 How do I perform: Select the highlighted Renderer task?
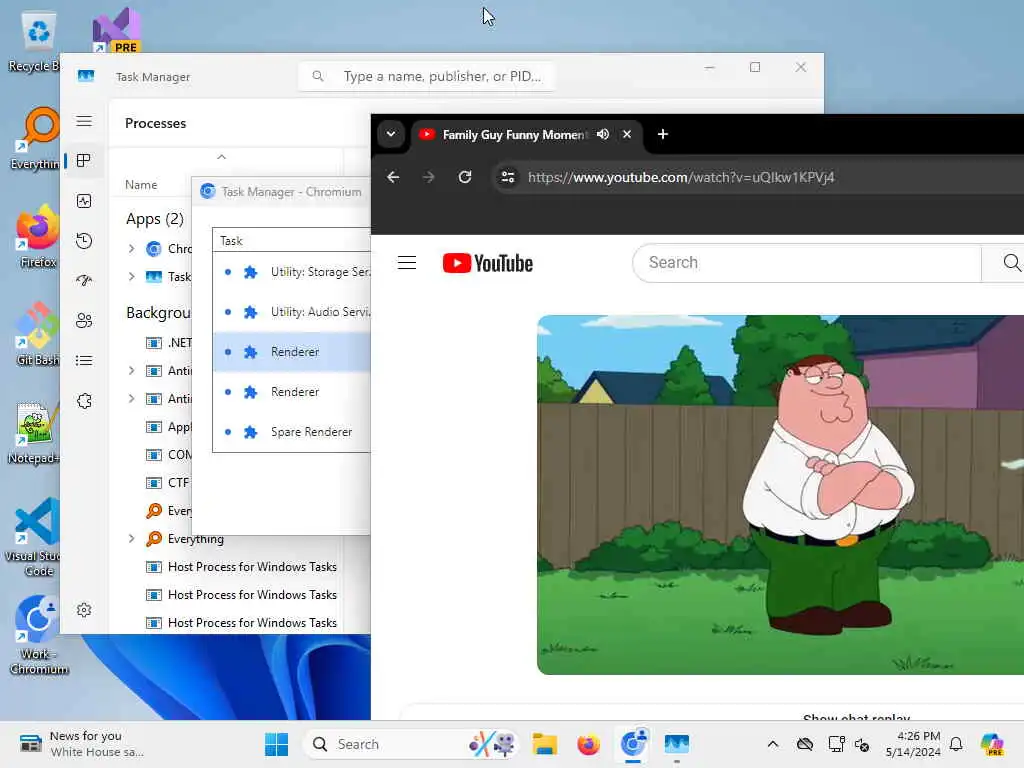click(292, 352)
